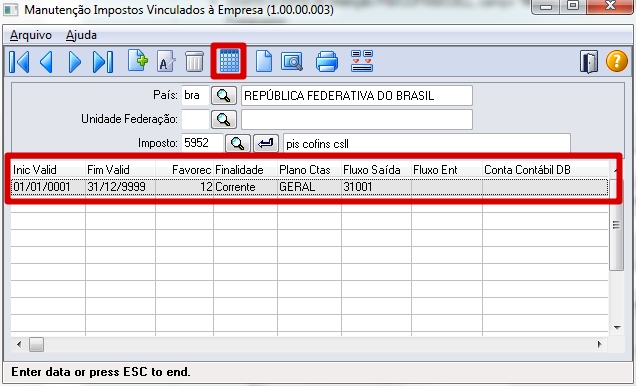Open help via question mark icon

coord(617,62)
